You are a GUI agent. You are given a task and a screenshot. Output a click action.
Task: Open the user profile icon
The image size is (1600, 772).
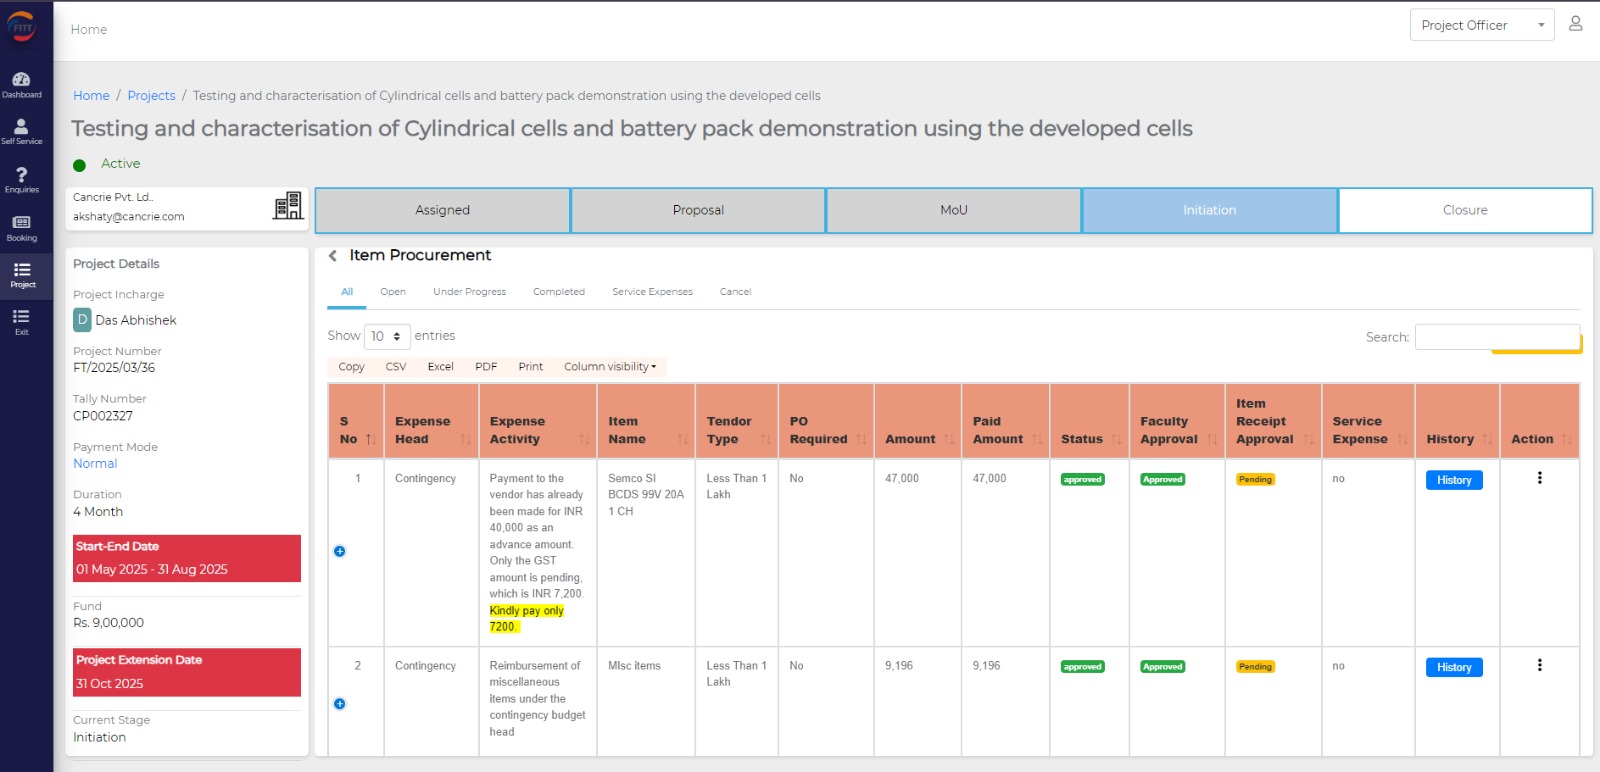pos(1575,24)
